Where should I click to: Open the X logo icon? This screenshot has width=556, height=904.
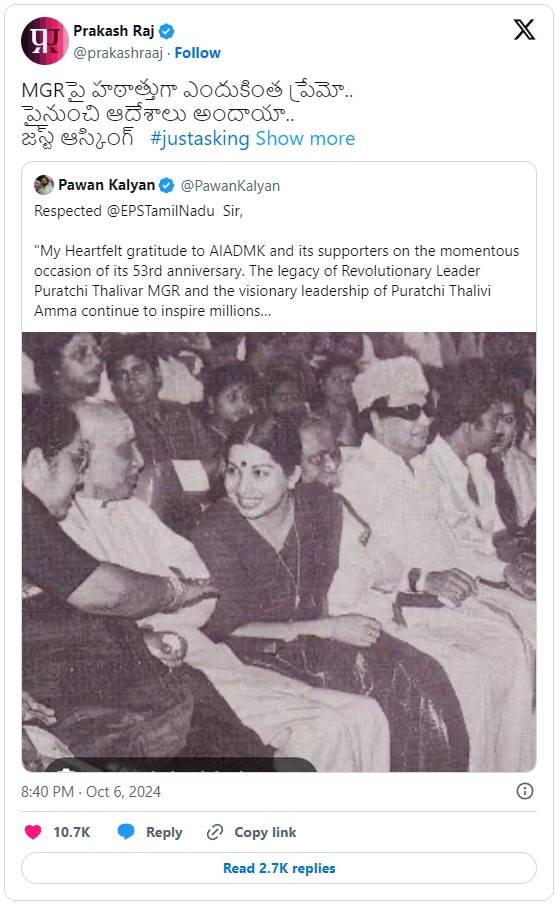point(524,29)
